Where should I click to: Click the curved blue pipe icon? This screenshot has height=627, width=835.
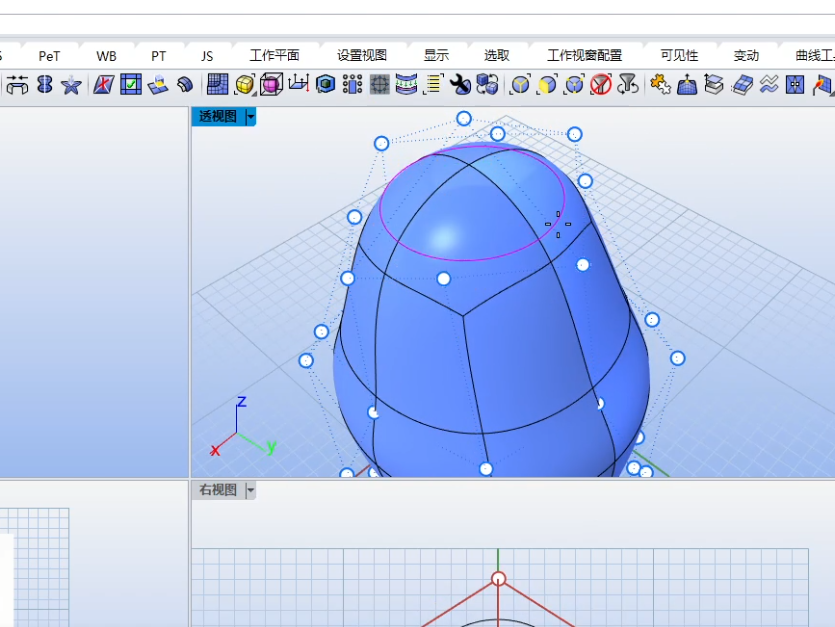tap(184, 85)
